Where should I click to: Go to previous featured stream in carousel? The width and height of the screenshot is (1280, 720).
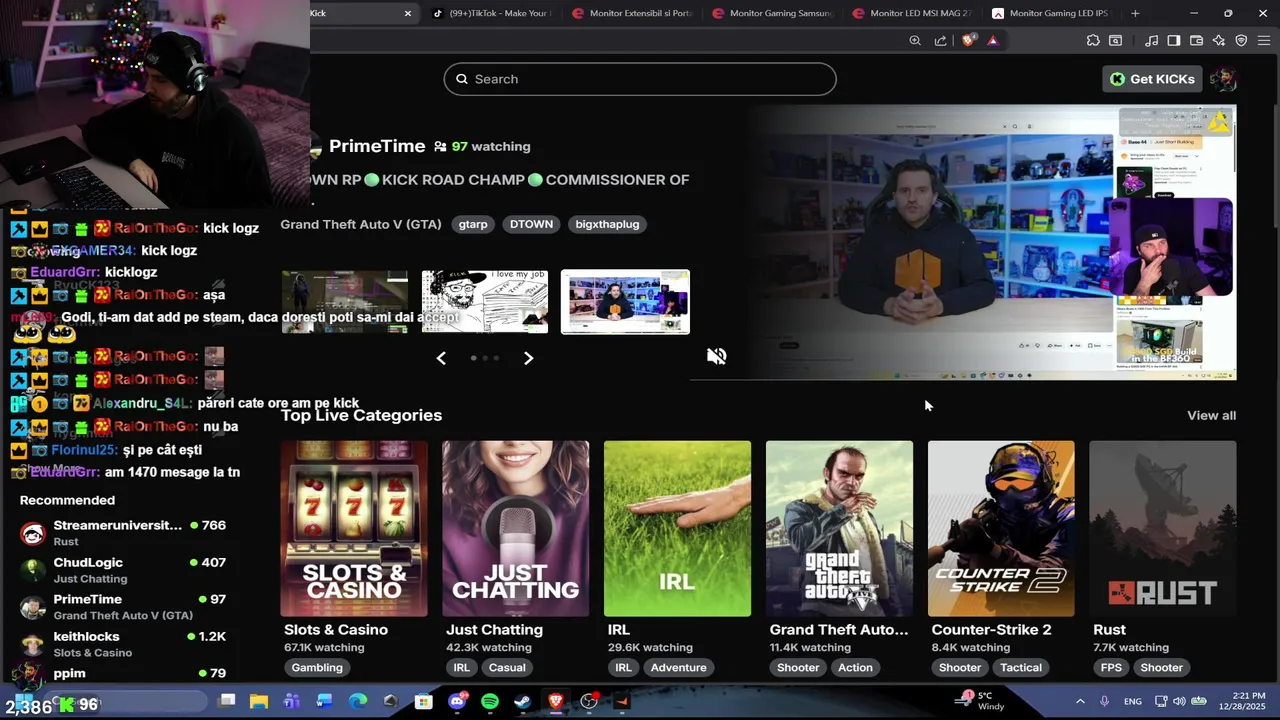point(441,358)
